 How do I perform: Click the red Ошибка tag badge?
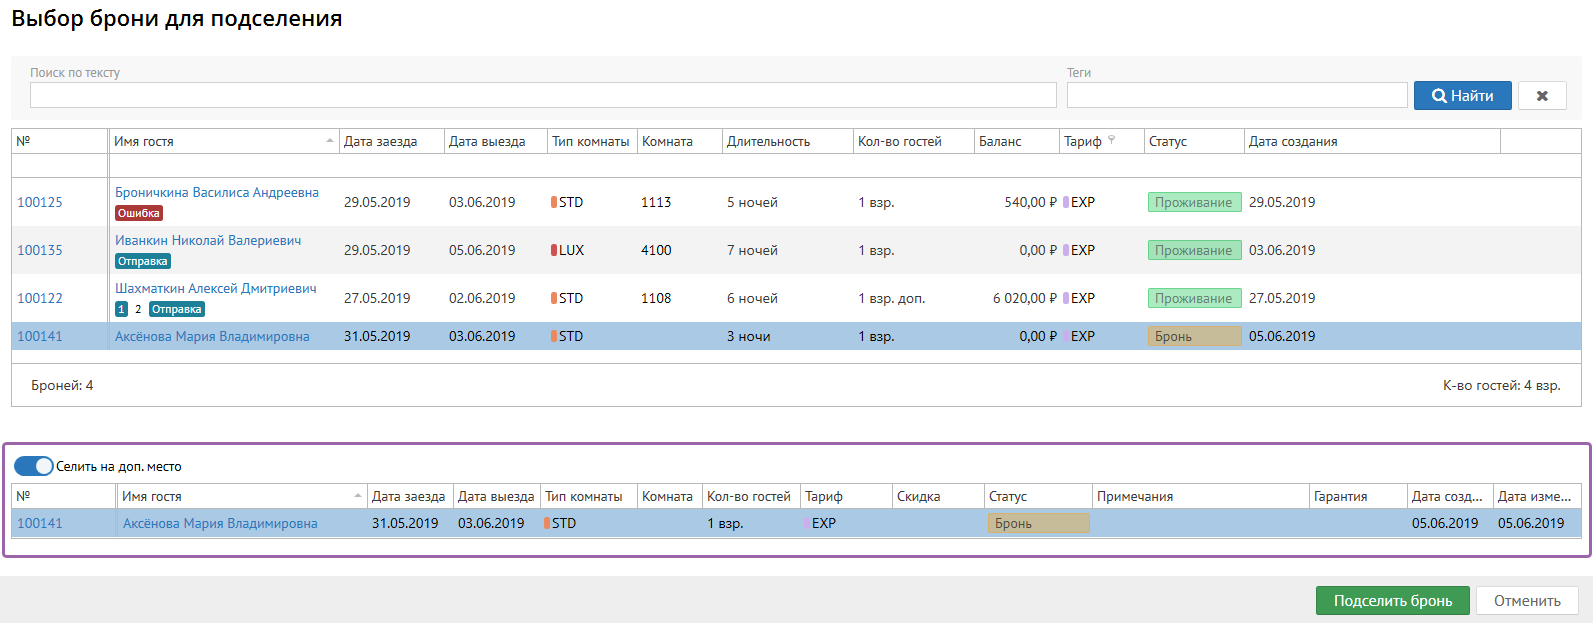pyautogui.click(x=139, y=213)
